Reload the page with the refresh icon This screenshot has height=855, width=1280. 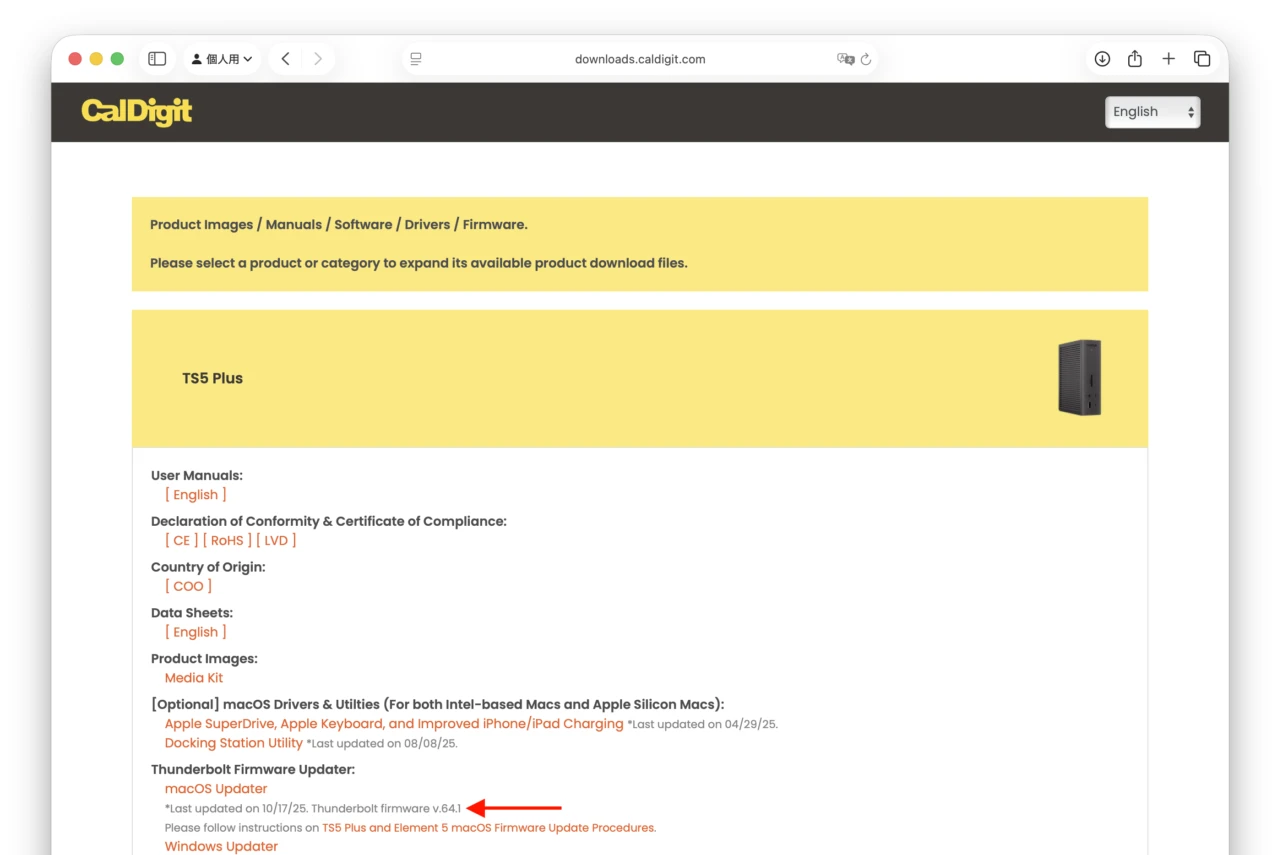[x=866, y=59]
